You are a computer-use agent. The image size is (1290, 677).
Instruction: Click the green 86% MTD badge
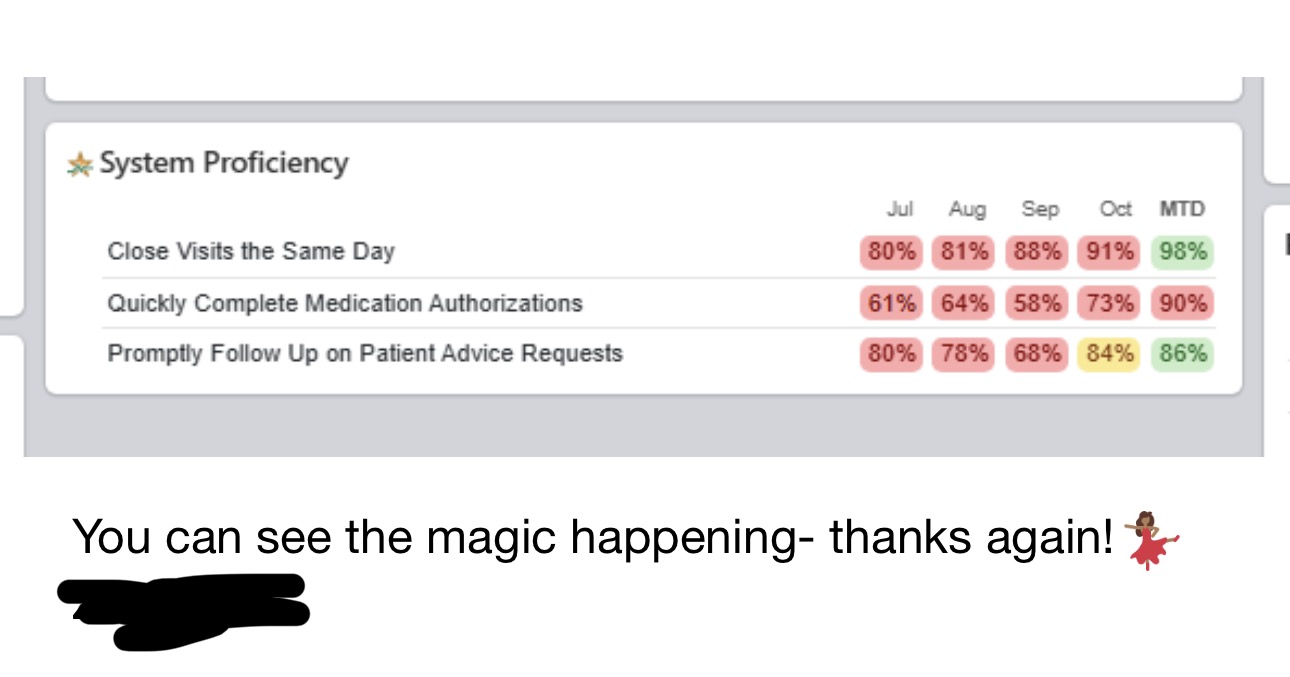click(x=1183, y=354)
